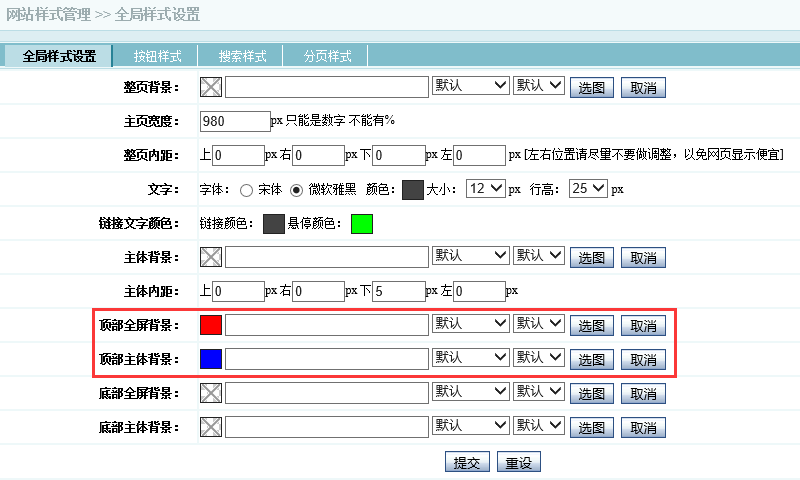Switch to the 分页样式 tab
The width and height of the screenshot is (800, 480).
pyautogui.click(x=327, y=56)
